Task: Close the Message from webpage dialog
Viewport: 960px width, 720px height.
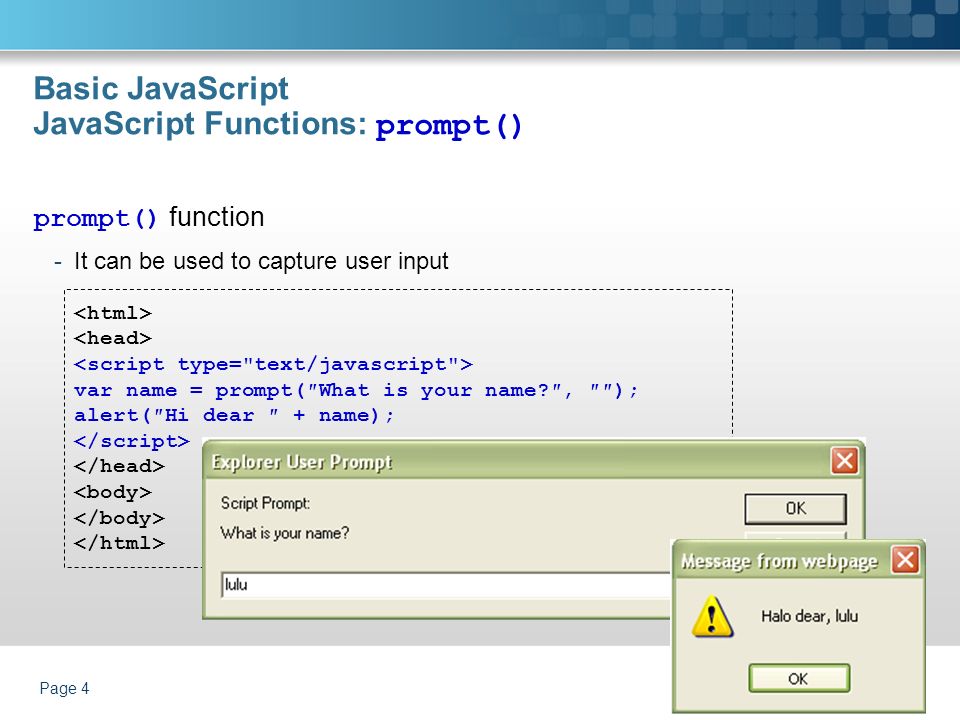Action: point(906,560)
